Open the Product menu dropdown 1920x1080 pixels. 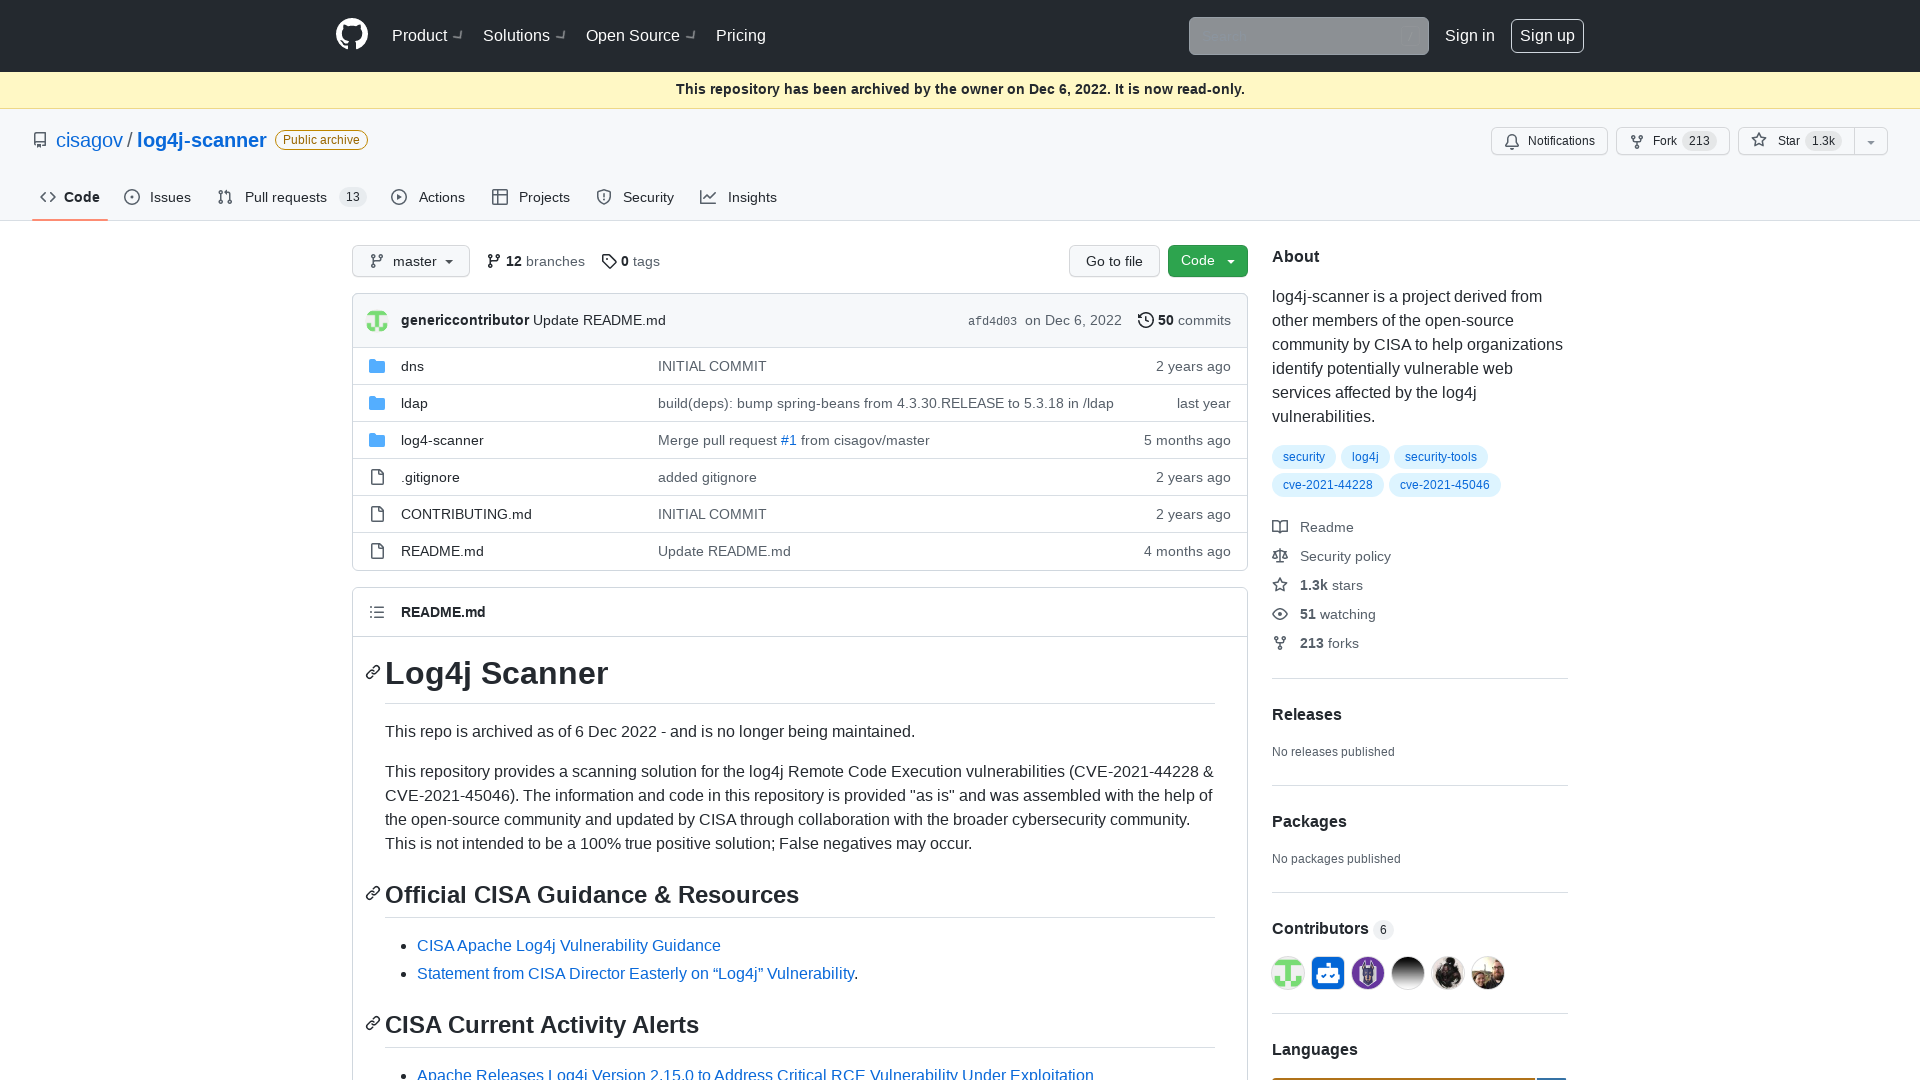427,36
